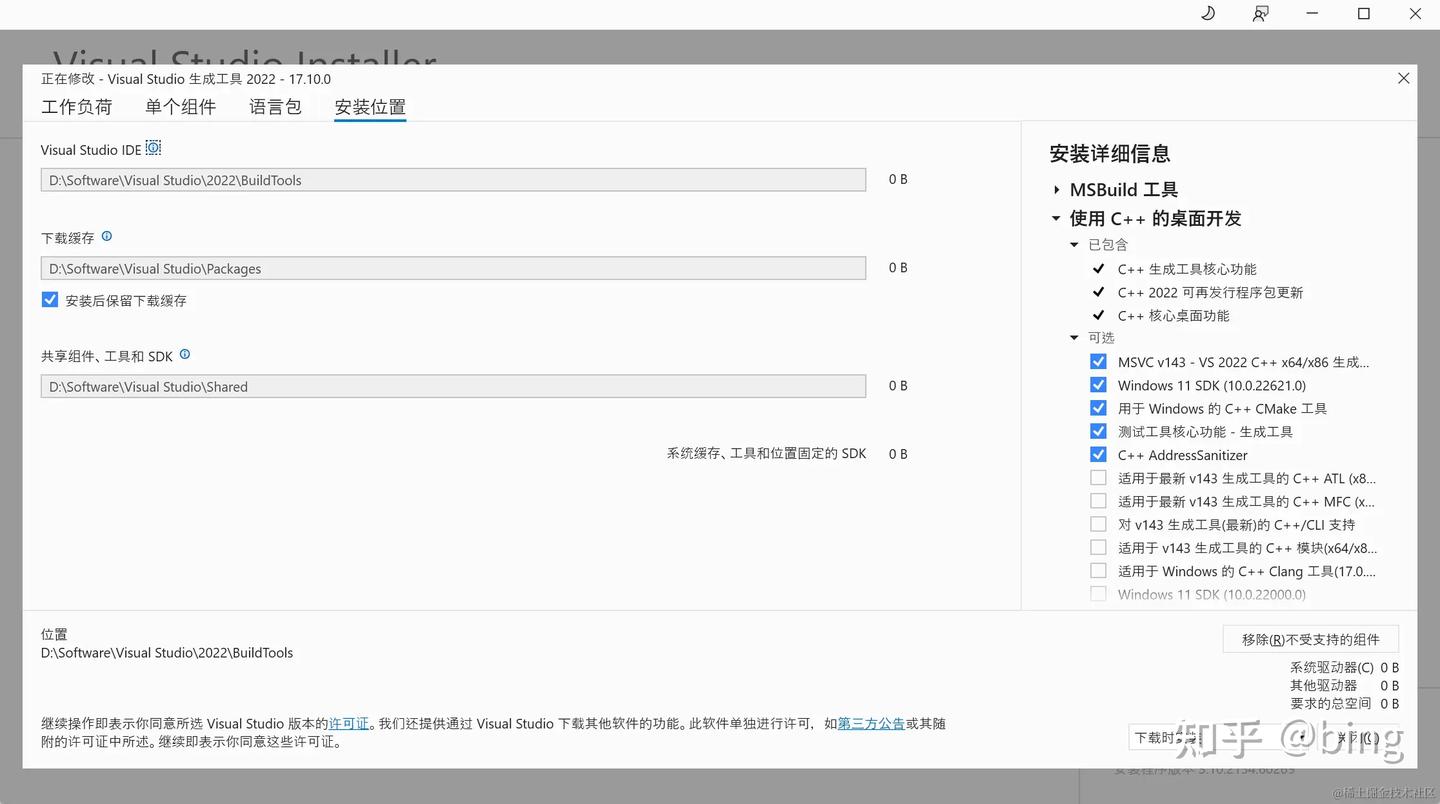Check the C++ MFC for v143 option
The height and width of the screenshot is (804, 1440).
(x=1098, y=501)
